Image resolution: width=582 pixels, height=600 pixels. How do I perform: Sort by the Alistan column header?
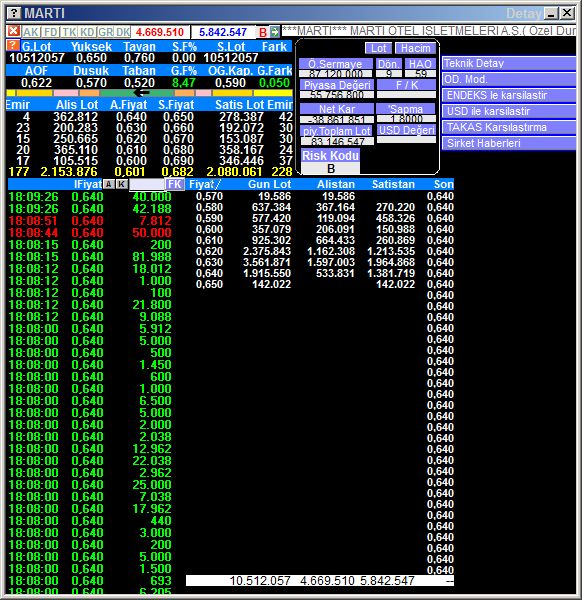pos(336,184)
